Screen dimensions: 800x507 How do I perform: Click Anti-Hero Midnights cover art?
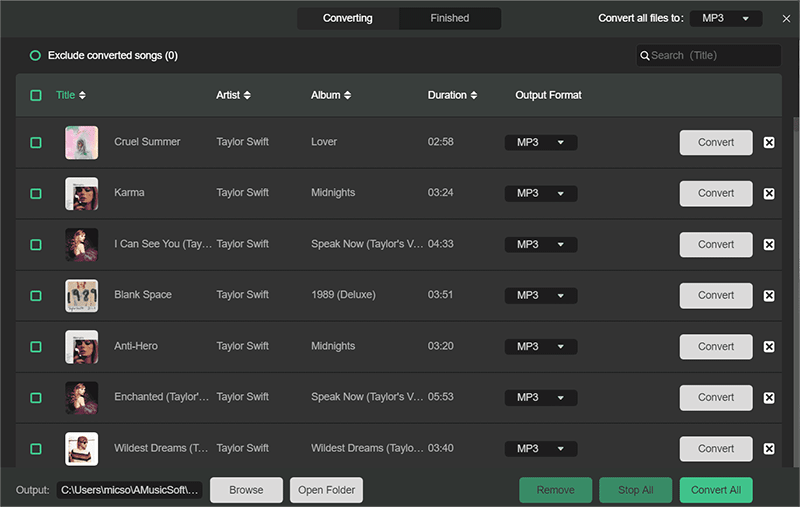tap(82, 346)
